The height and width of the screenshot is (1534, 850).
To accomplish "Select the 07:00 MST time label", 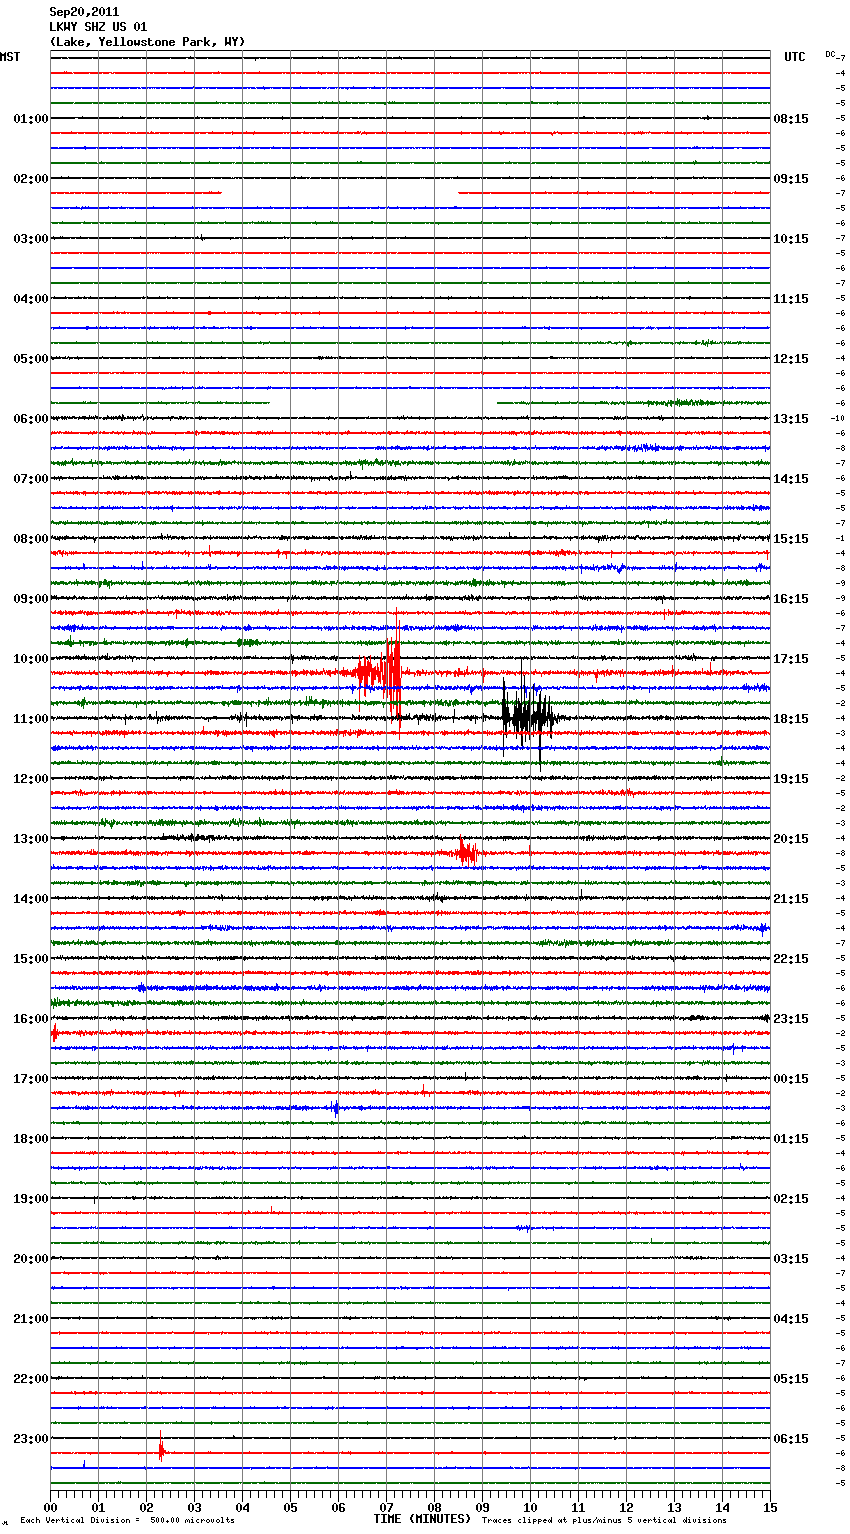I will tap(31, 479).
